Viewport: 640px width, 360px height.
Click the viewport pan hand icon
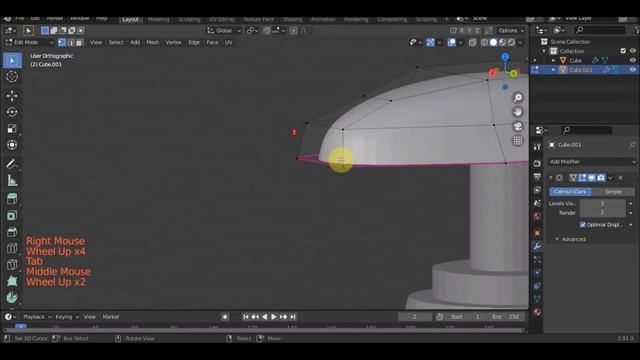[518, 112]
